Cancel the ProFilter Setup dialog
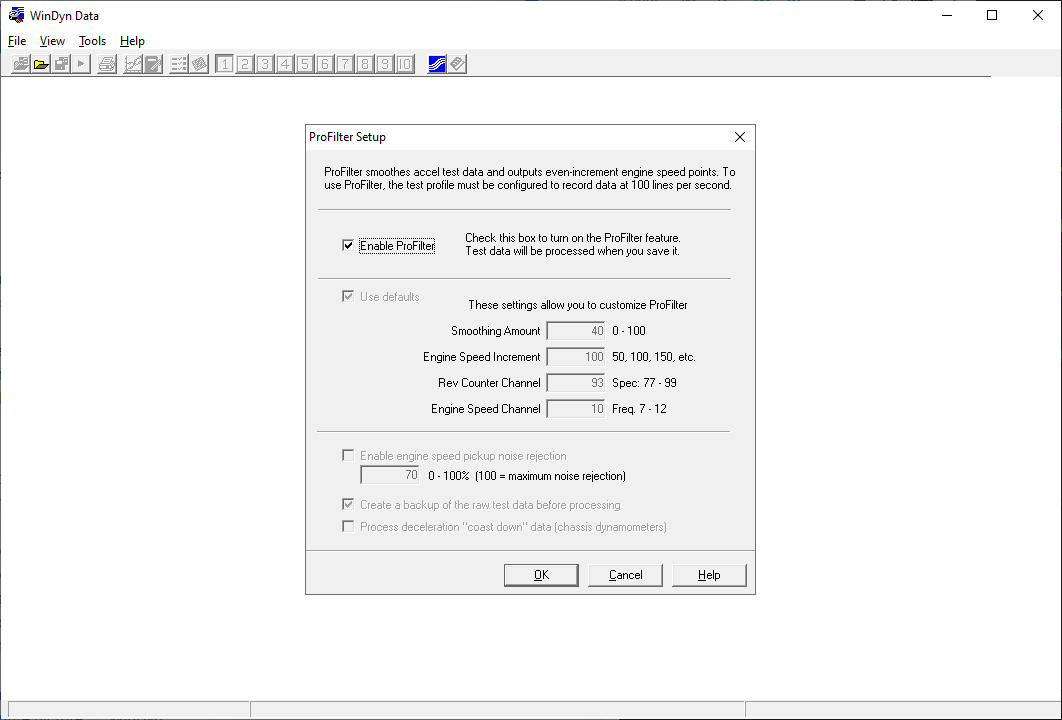This screenshot has height=720, width=1062. [625, 575]
